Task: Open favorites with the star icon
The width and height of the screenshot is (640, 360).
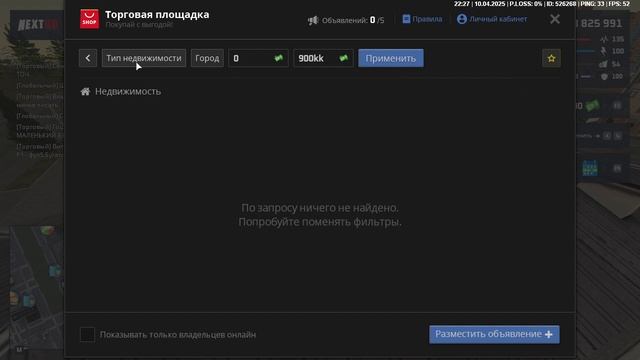Action: click(551, 58)
